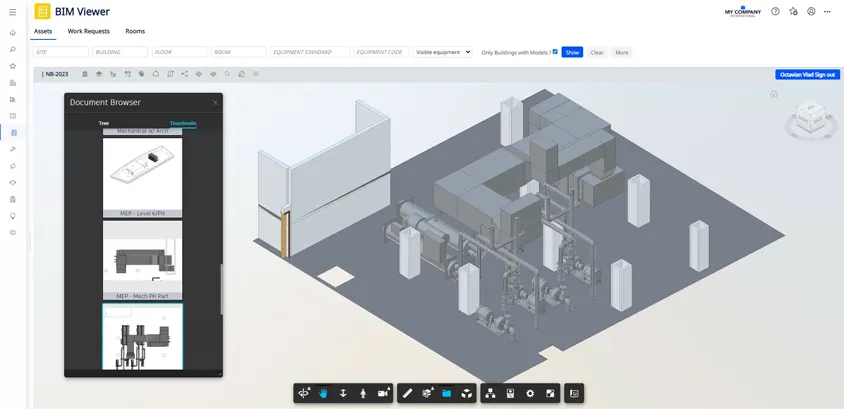
Task: Click the Clear filter button
Action: (x=597, y=52)
